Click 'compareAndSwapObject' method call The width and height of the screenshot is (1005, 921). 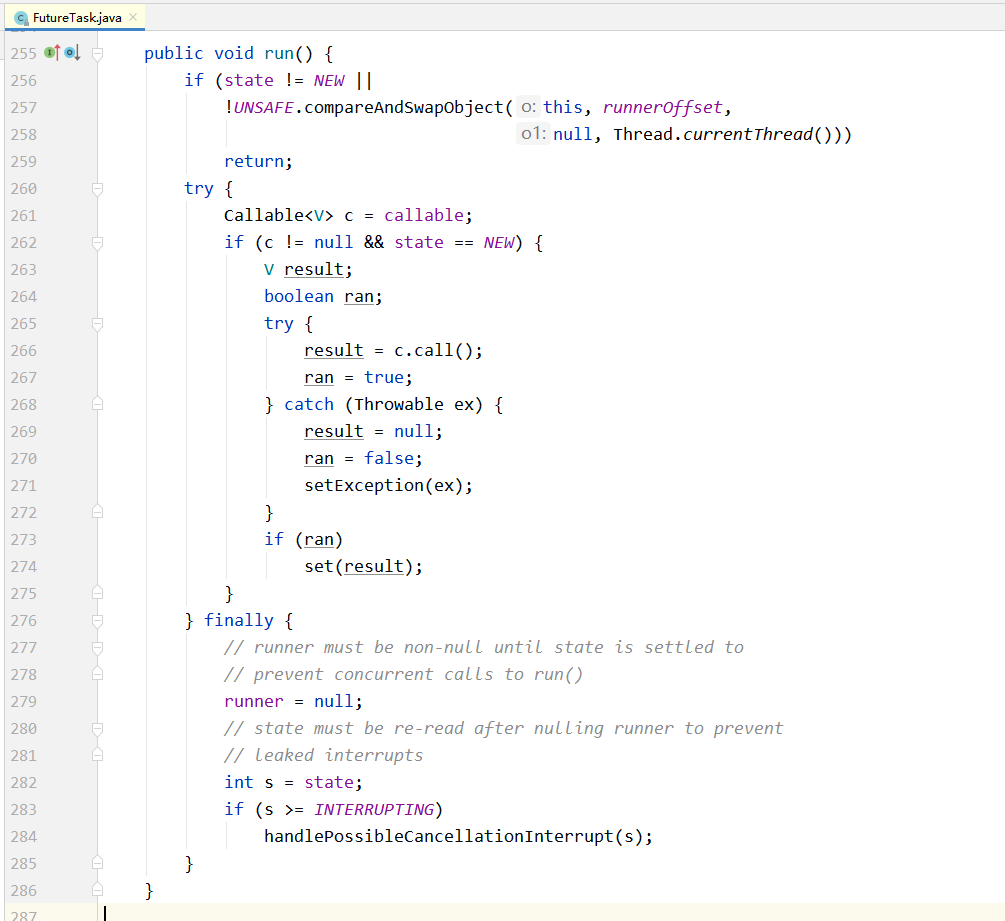(x=403, y=107)
